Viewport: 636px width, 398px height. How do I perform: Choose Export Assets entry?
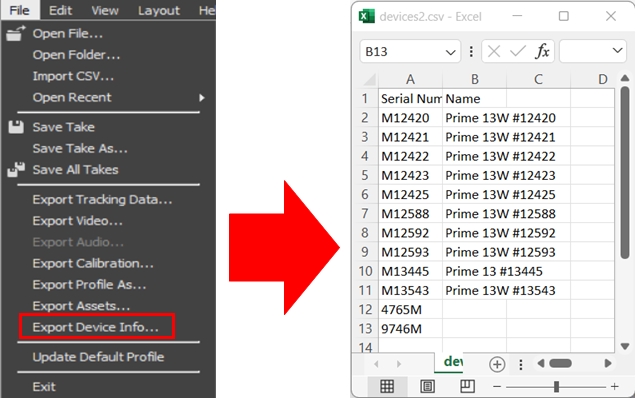tap(81, 306)
